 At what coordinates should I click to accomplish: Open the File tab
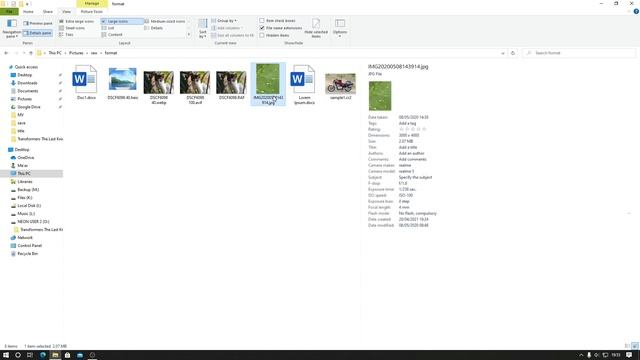[x=9, y=11]
